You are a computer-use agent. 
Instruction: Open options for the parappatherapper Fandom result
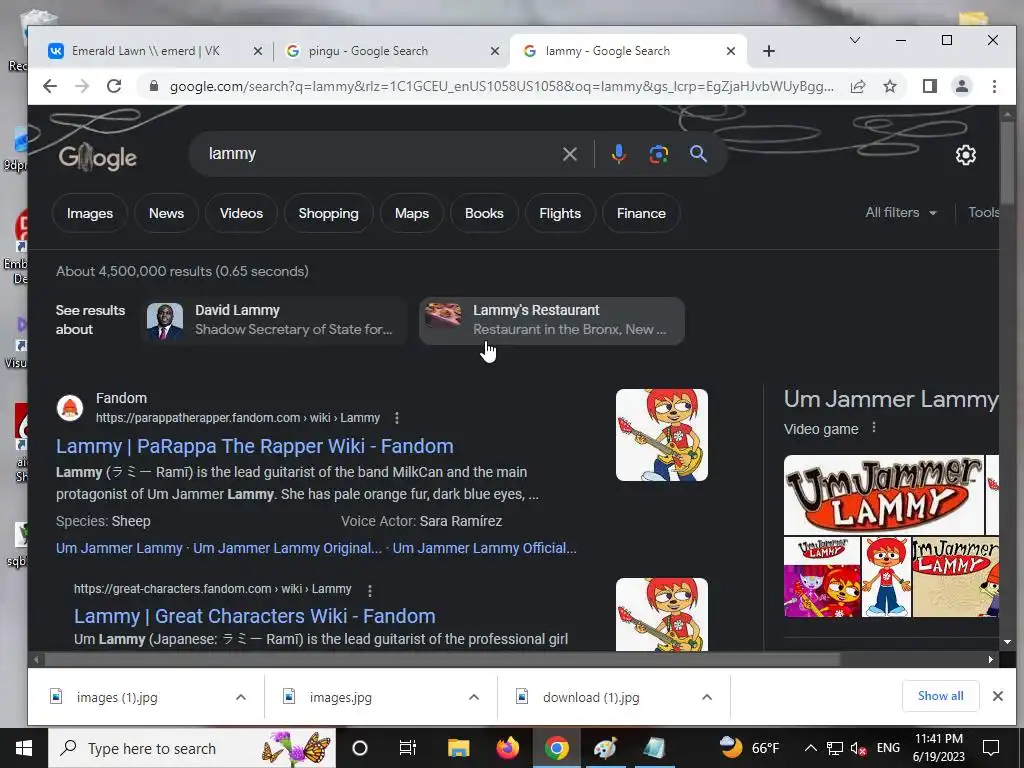396,418
